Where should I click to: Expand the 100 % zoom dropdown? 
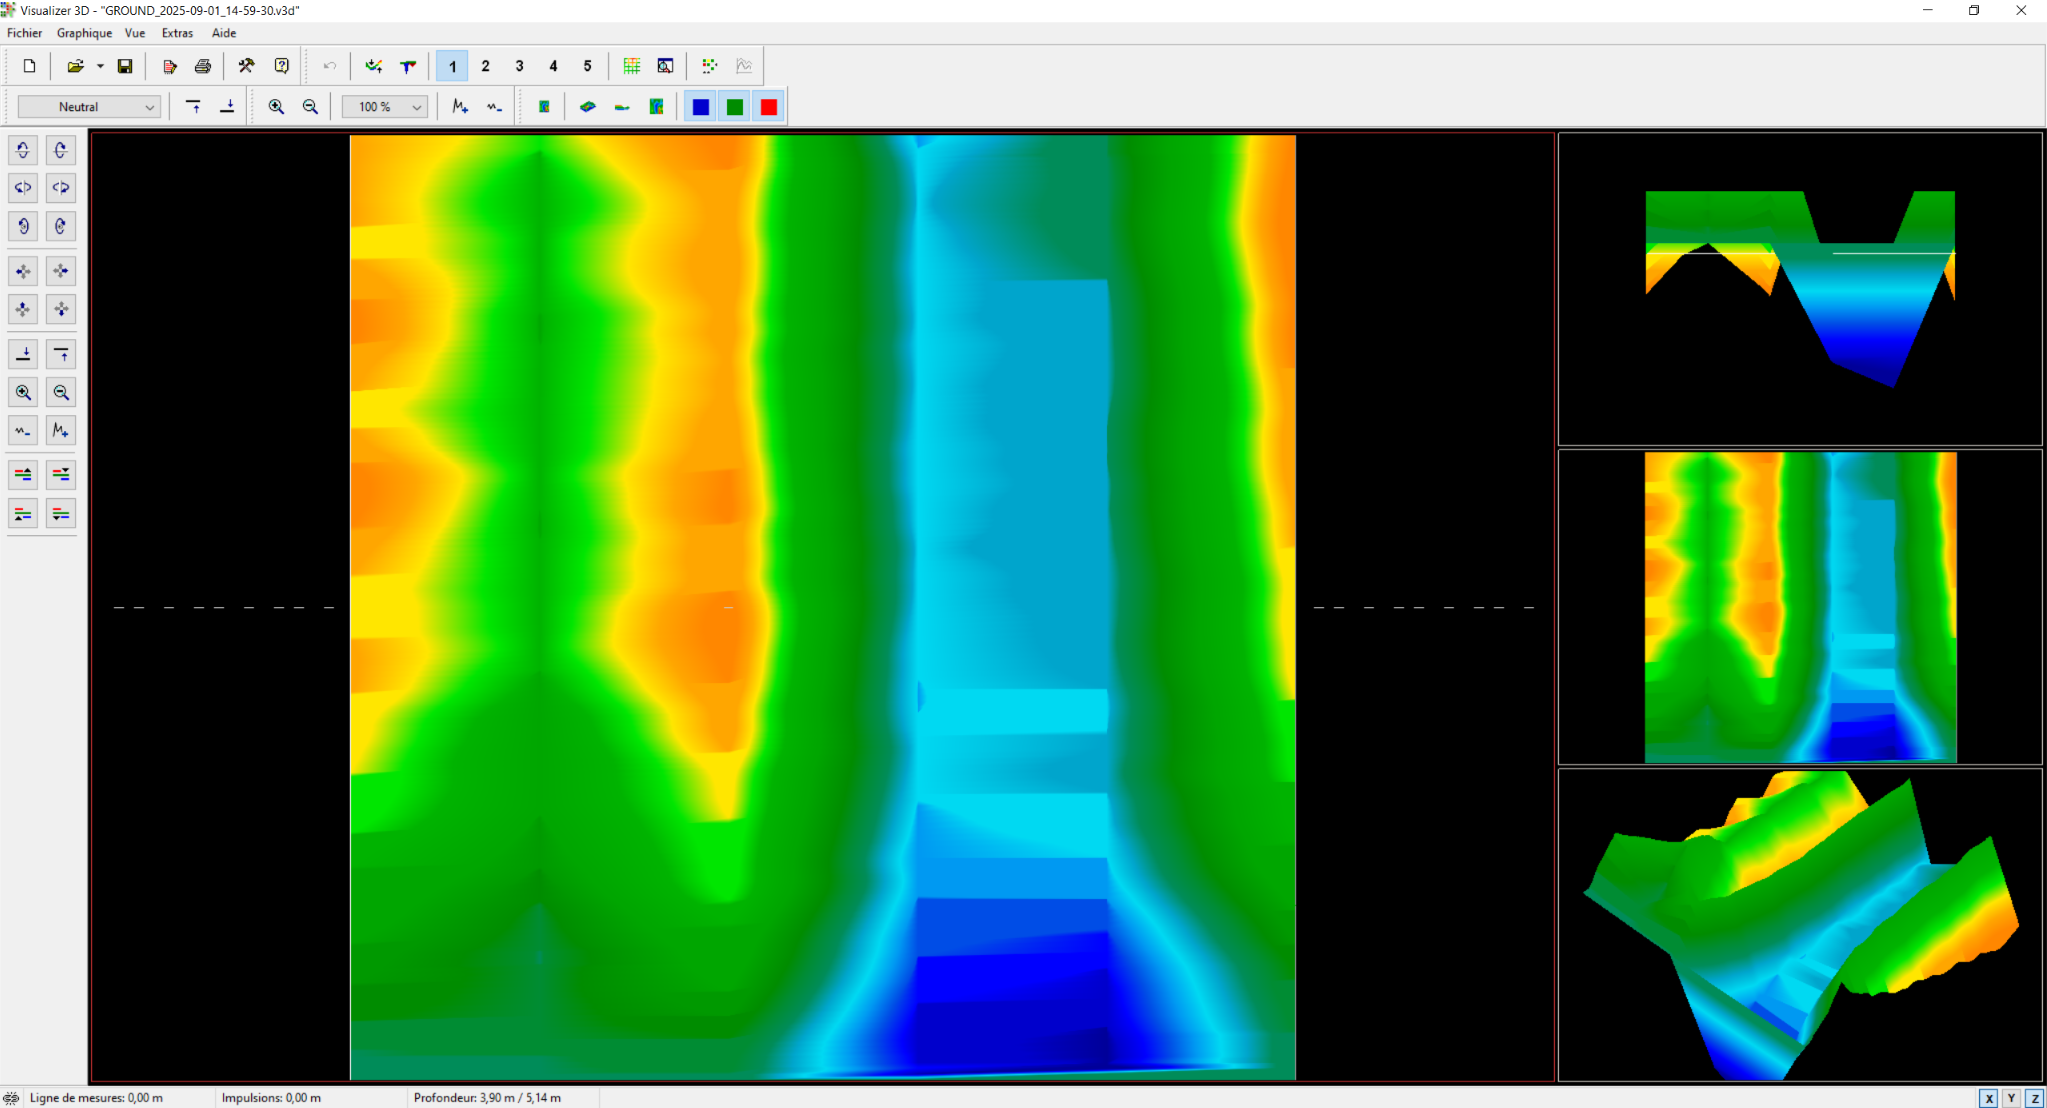[x=385, y=107]
